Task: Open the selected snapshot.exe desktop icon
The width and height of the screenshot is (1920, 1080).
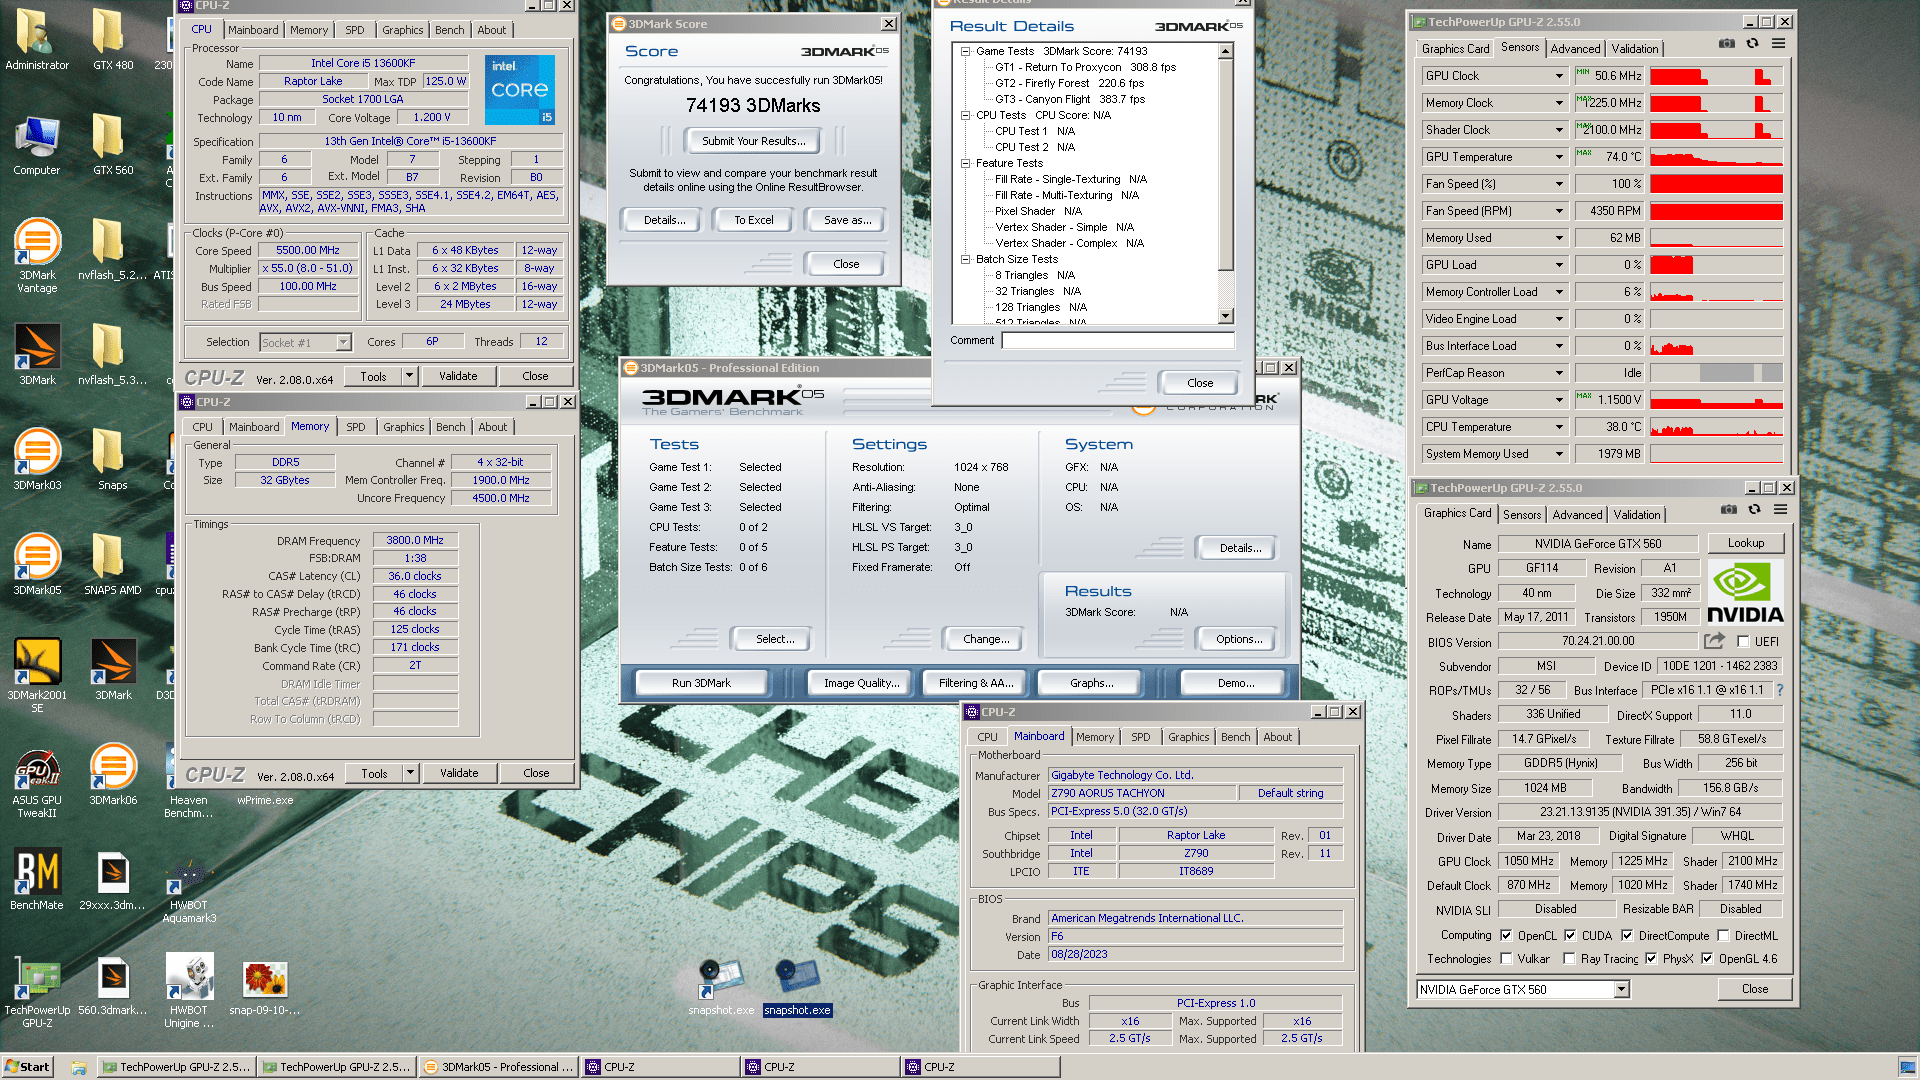Action: [x=797, y=988]
